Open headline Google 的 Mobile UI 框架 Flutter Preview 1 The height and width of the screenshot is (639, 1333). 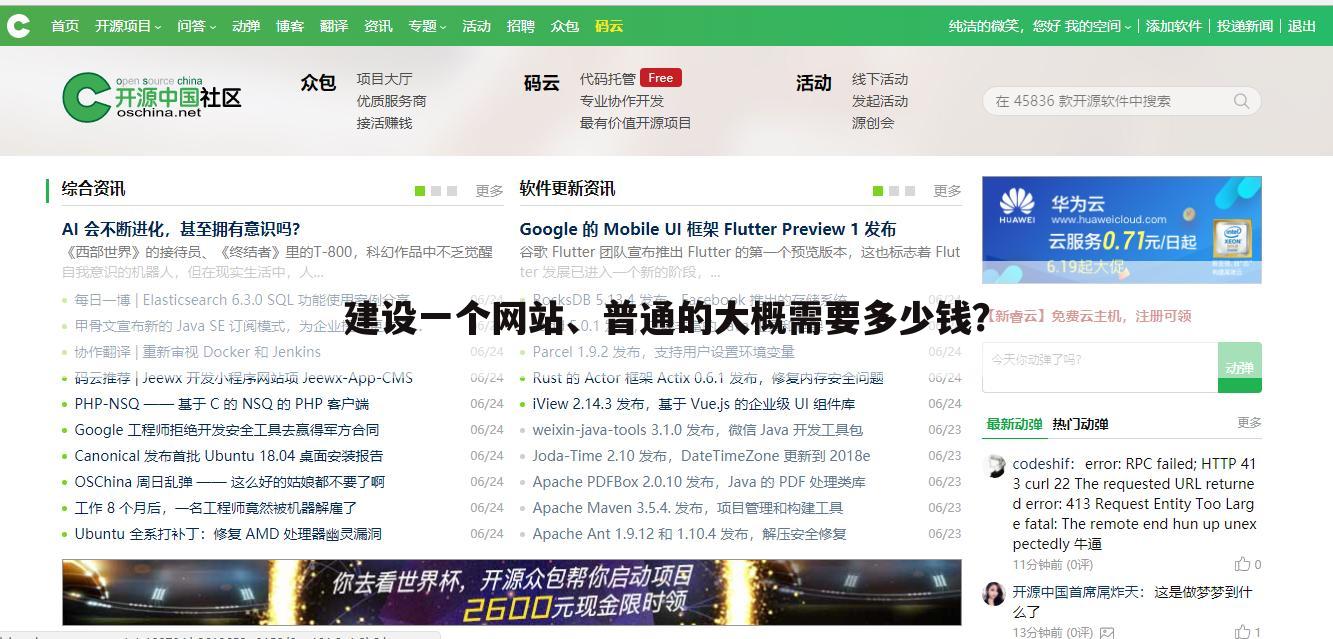point(708,229)
